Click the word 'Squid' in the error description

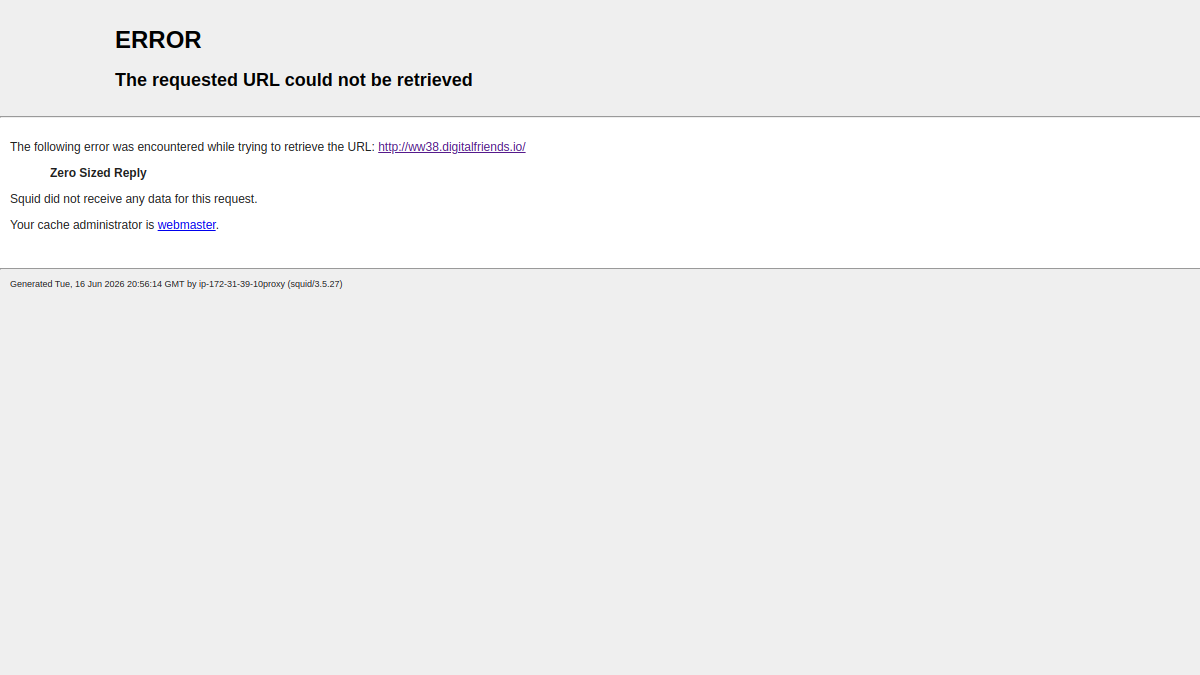pos(26,199)
